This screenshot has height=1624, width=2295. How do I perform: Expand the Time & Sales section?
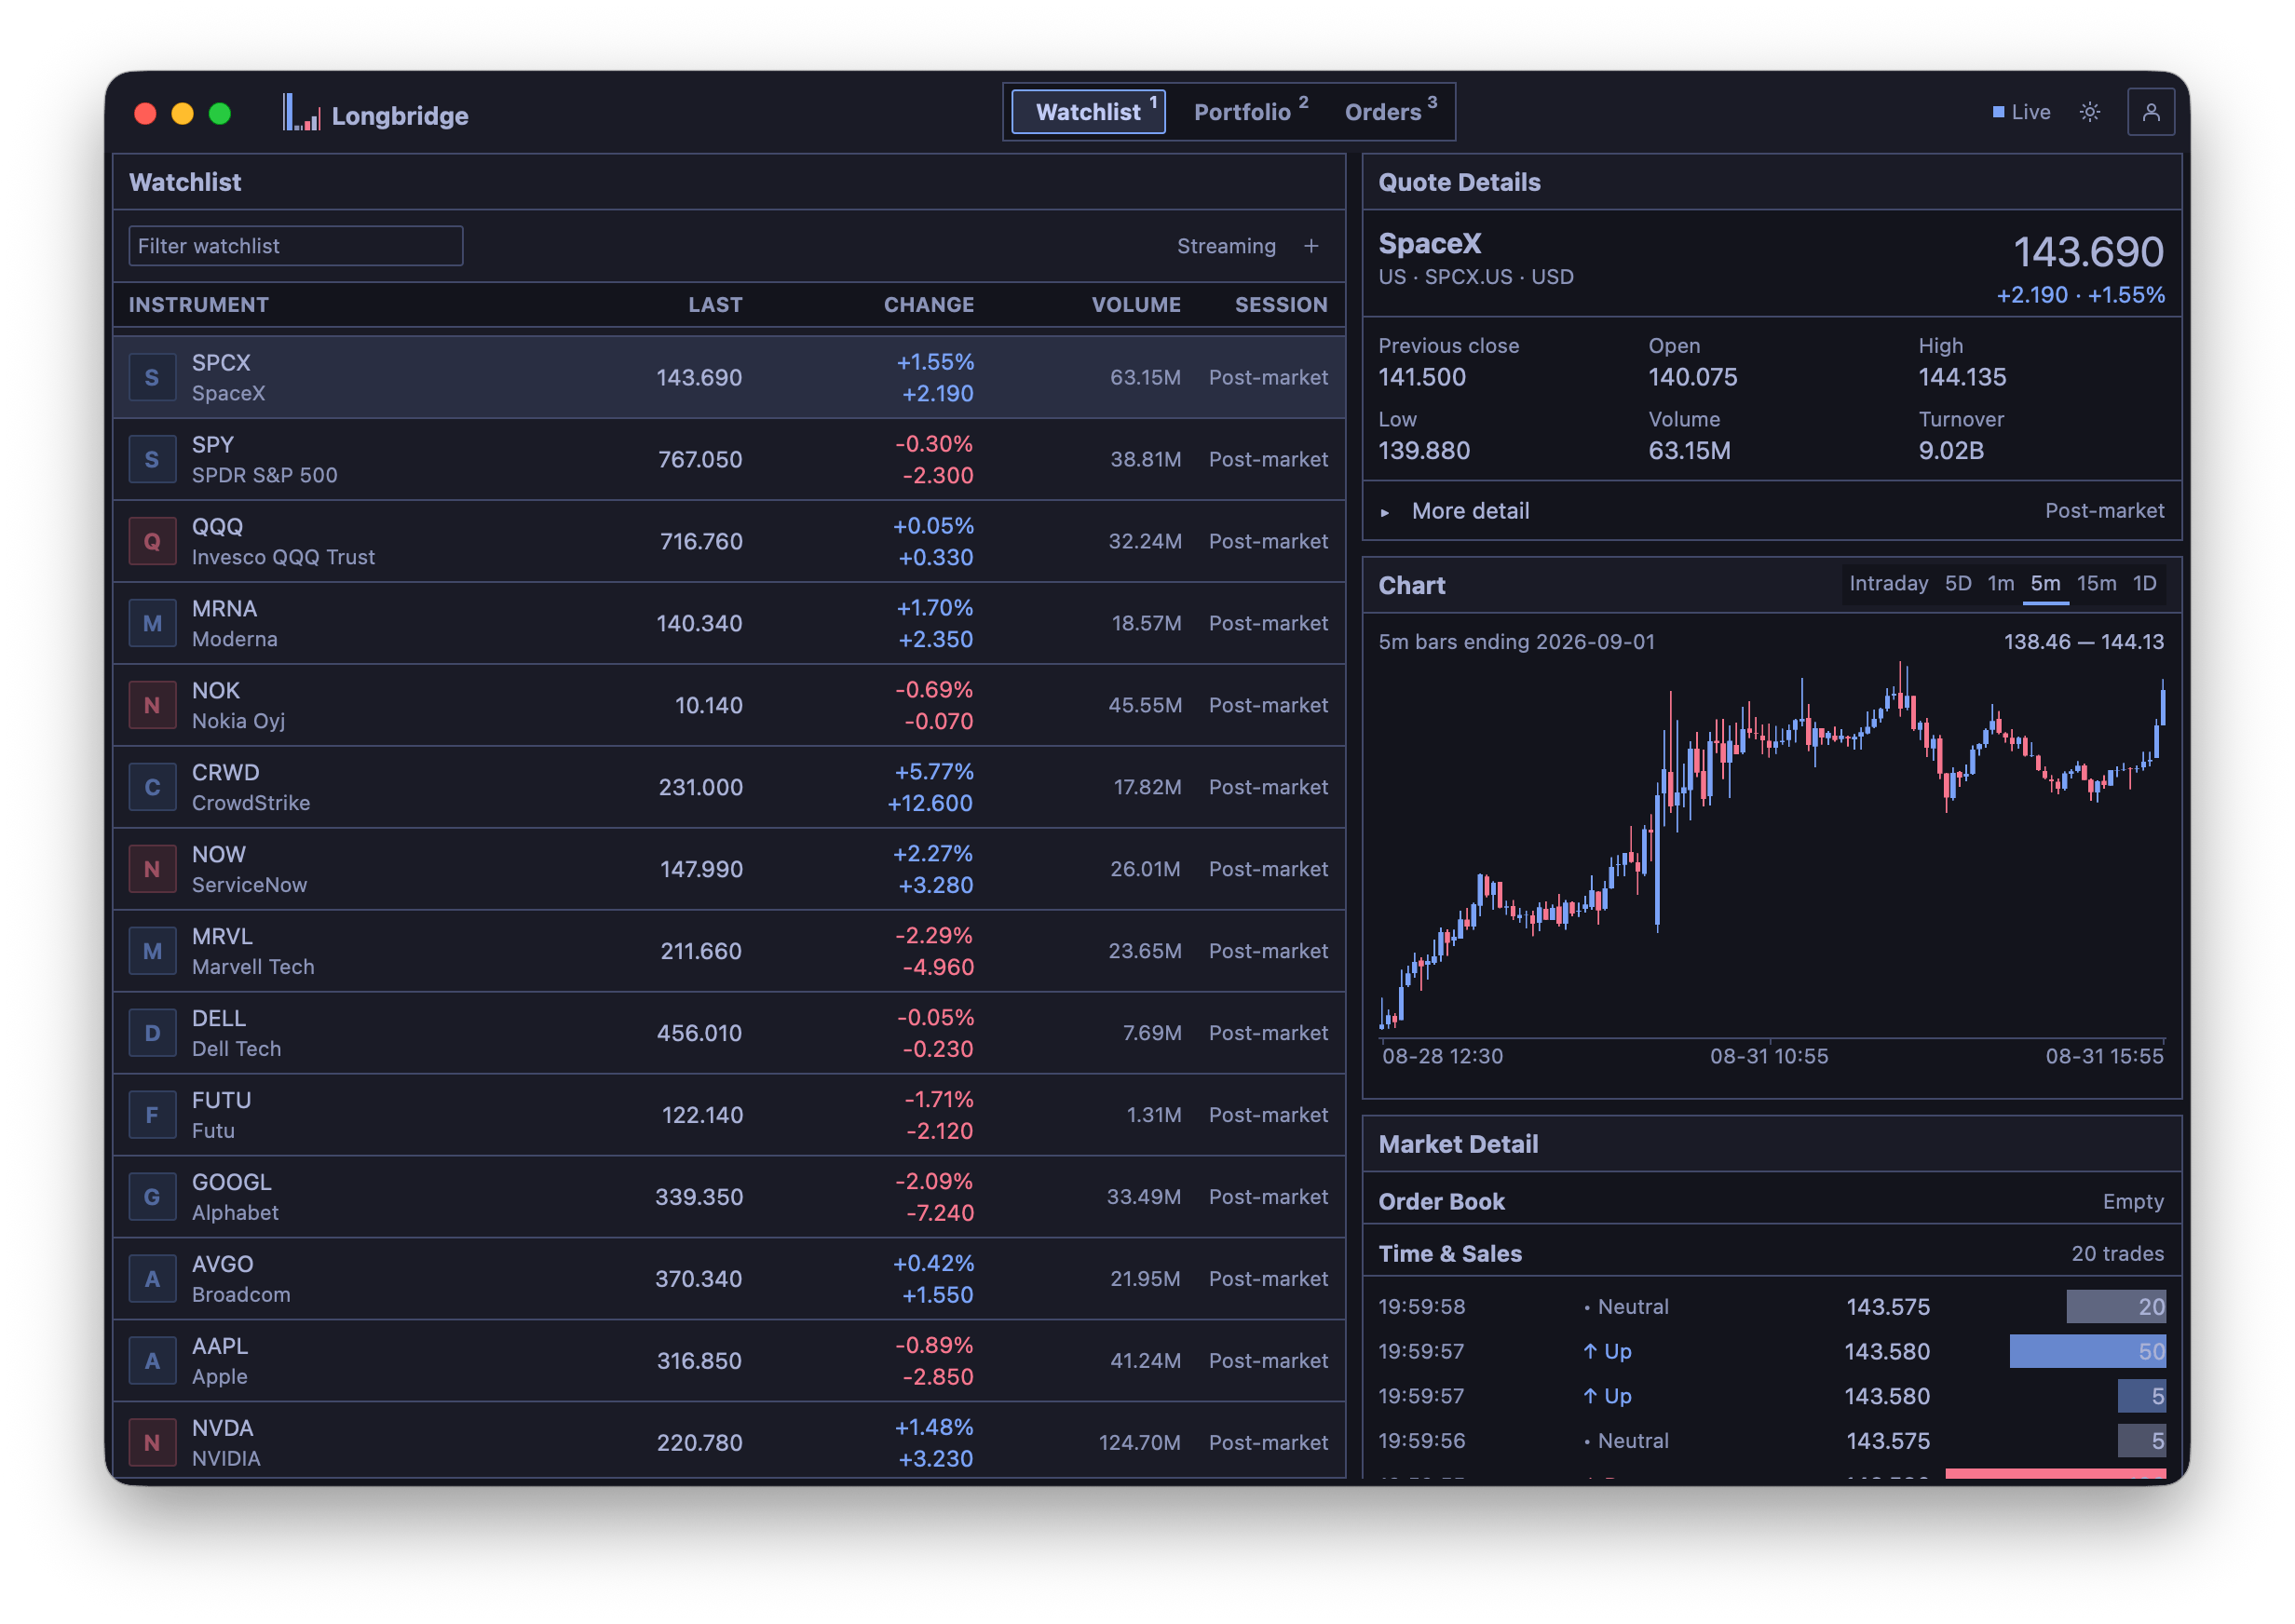click(x=1770, y=1253)
